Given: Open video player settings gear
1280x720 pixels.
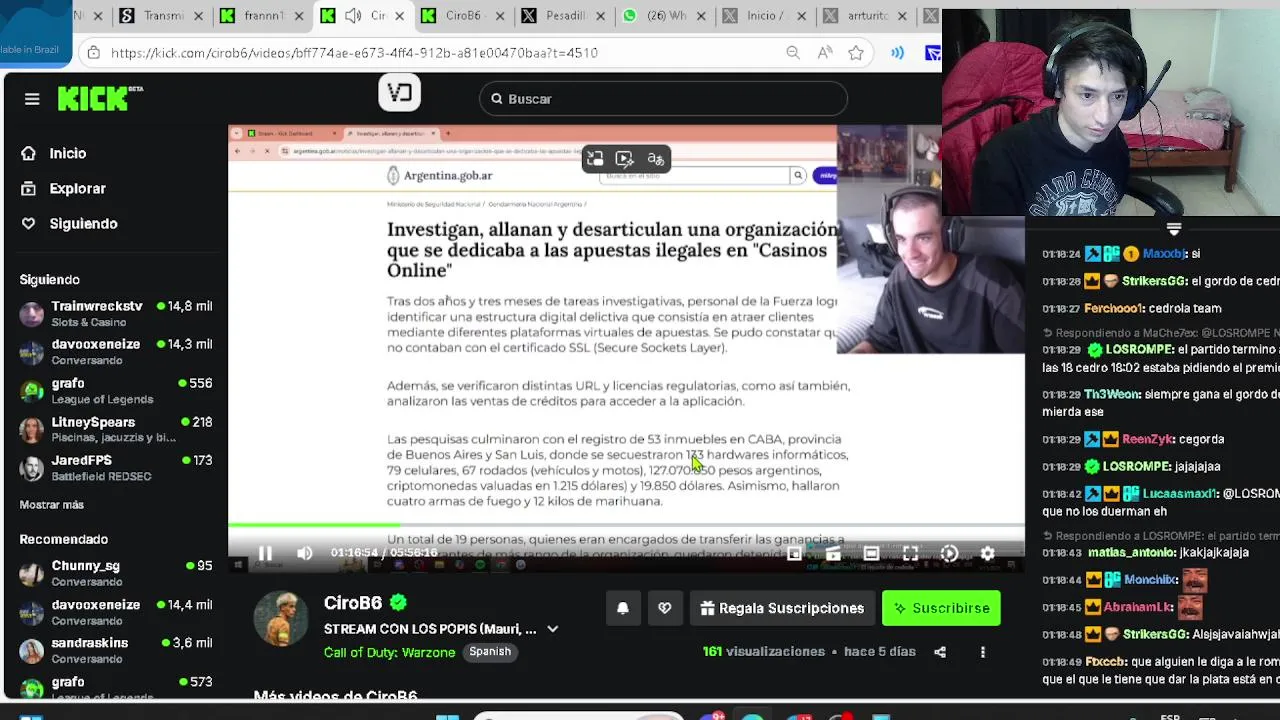Looking at the screenshot, I should [x=987, y=553].
